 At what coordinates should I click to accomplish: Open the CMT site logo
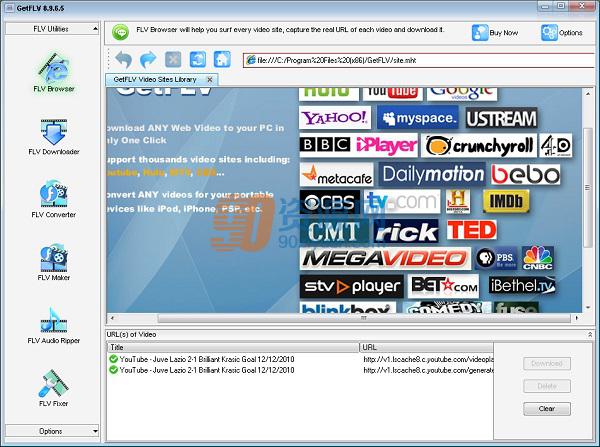pos(334,231)
